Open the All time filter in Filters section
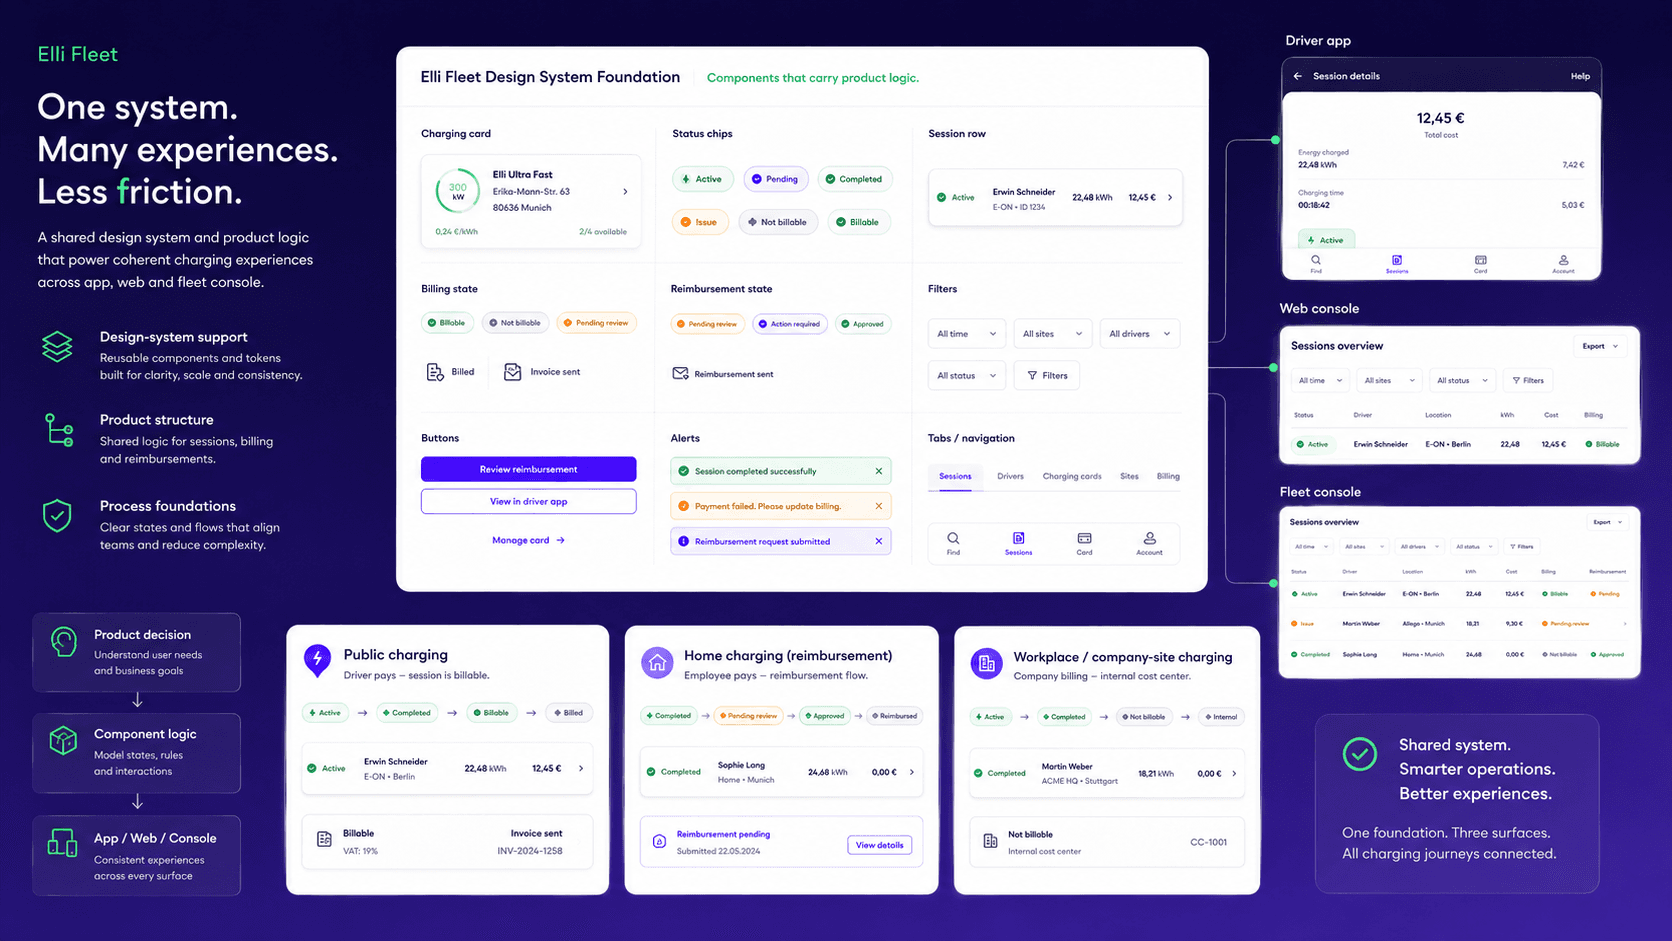 click(x=966, y=334)
